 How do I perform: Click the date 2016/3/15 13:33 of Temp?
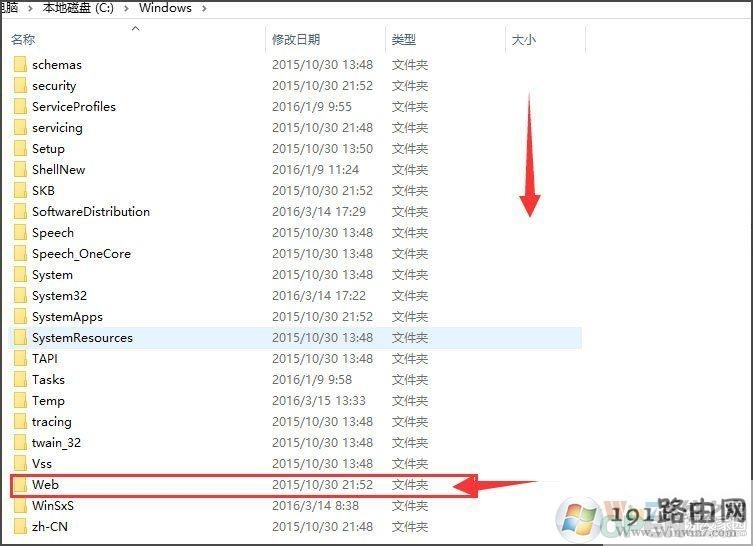tap(319, 400)
